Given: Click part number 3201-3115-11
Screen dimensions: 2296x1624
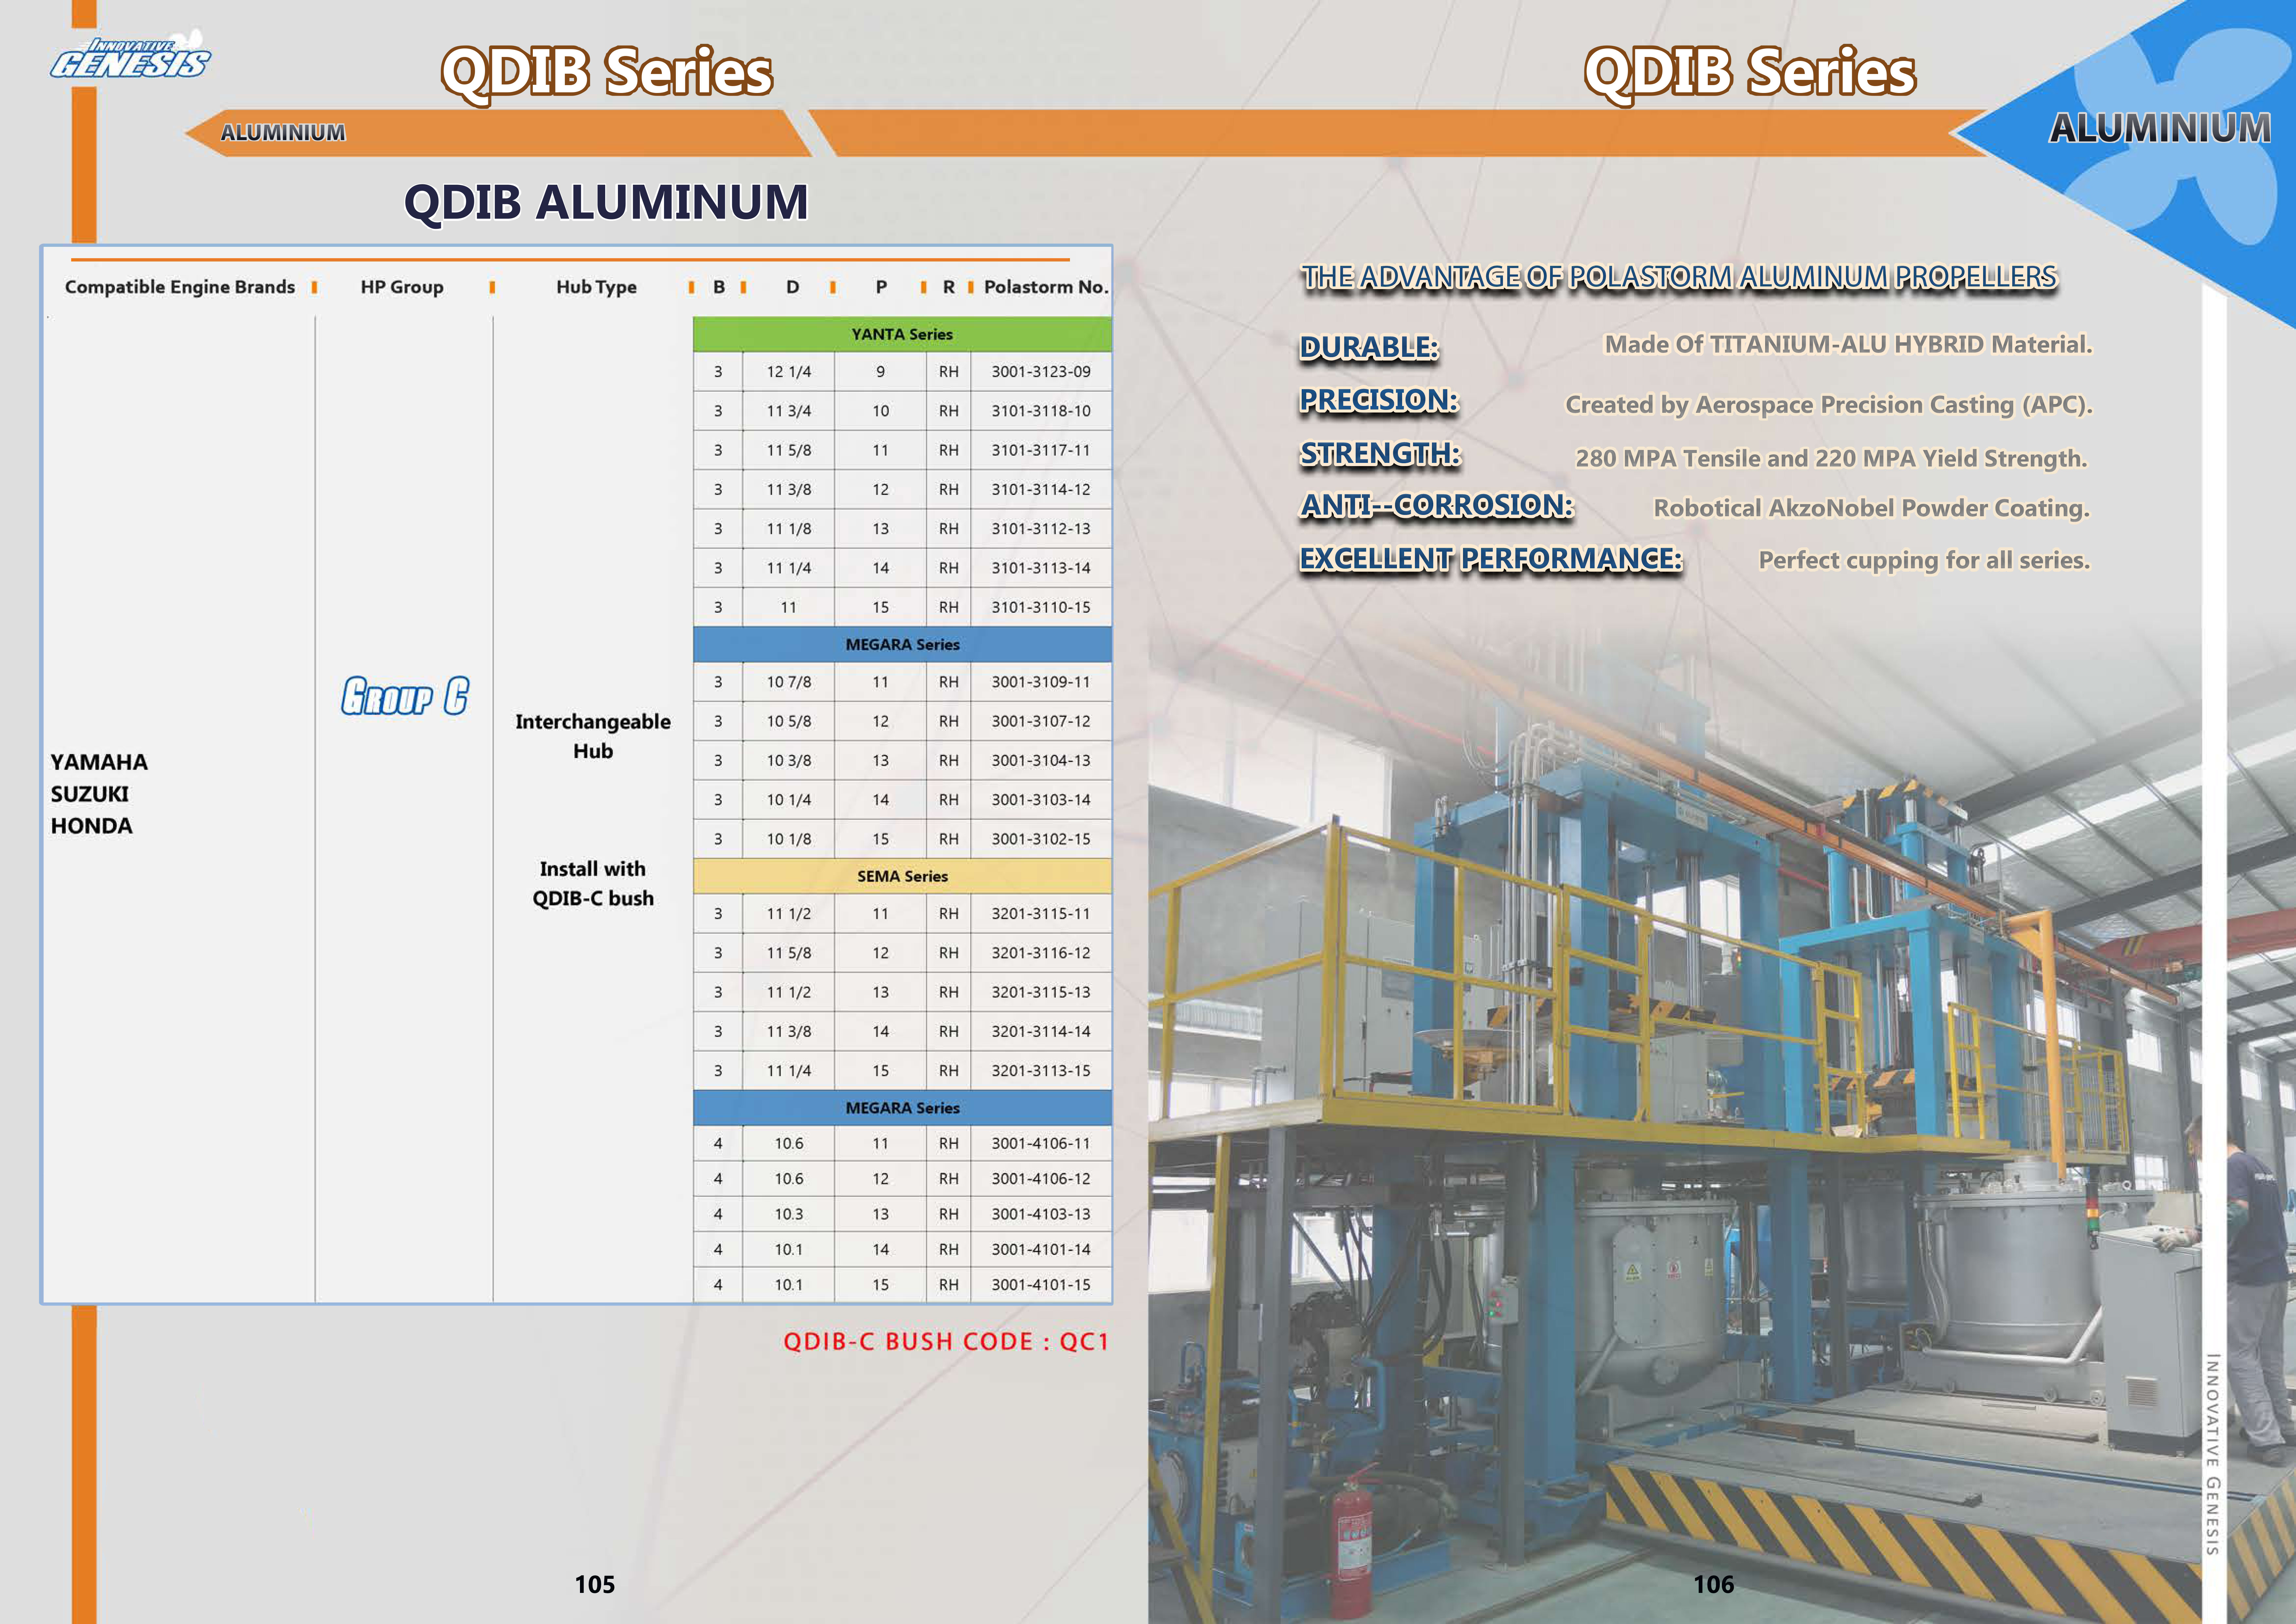Looking at the screenshot, I should pyautogui.click(x=1041, y=914).
